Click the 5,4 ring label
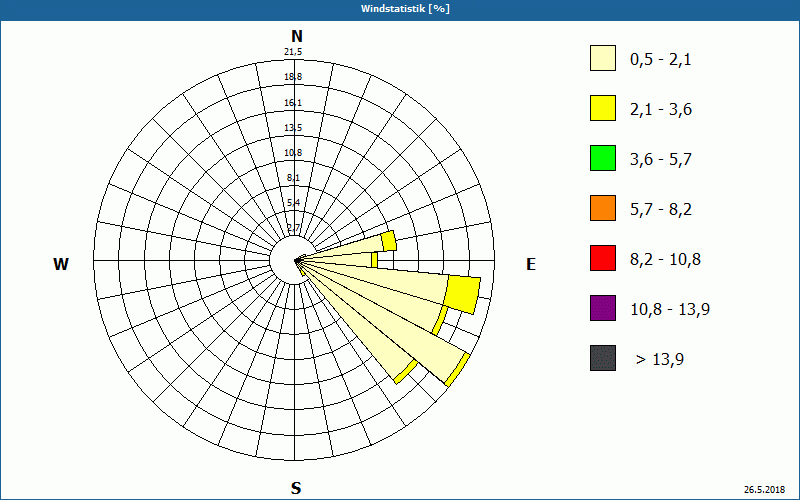The width and height of the screenshot is (800, 500). (x=293, y=203)
